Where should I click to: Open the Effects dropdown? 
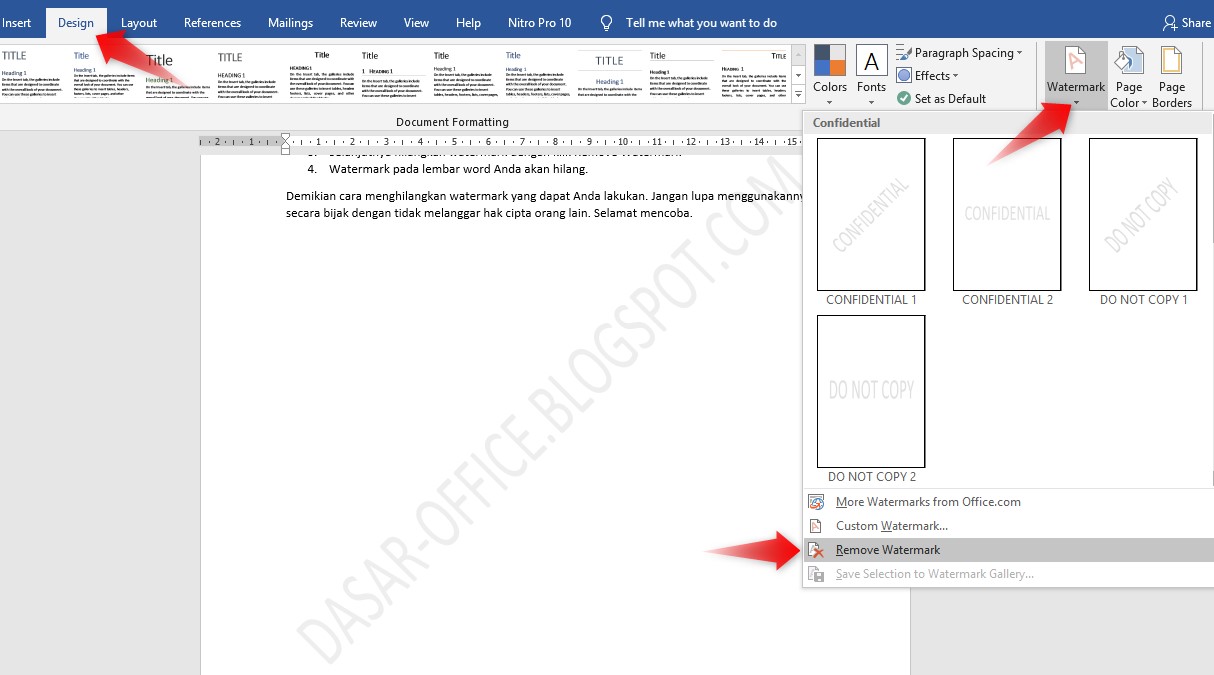(x=927, y=76)
